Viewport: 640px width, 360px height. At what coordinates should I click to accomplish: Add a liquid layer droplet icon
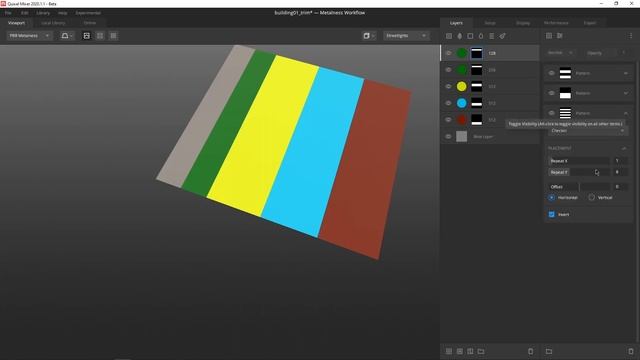[x=481, y=36]
